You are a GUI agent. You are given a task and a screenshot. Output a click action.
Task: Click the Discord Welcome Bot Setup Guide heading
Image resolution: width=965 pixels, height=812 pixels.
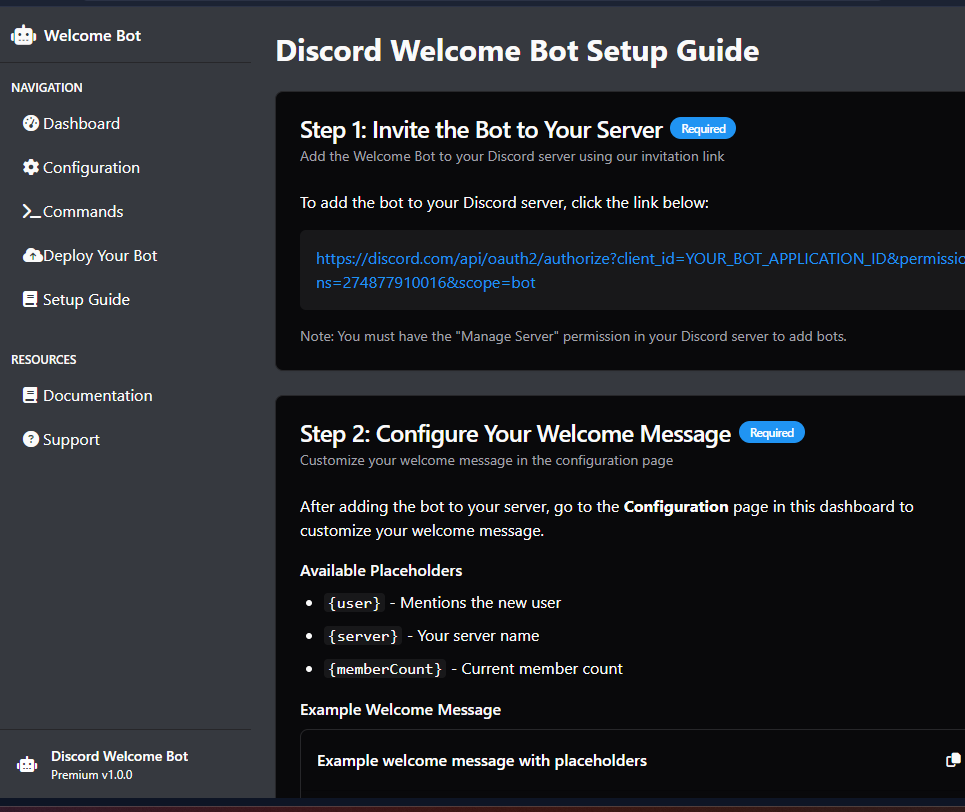click(x=517, y=50)
